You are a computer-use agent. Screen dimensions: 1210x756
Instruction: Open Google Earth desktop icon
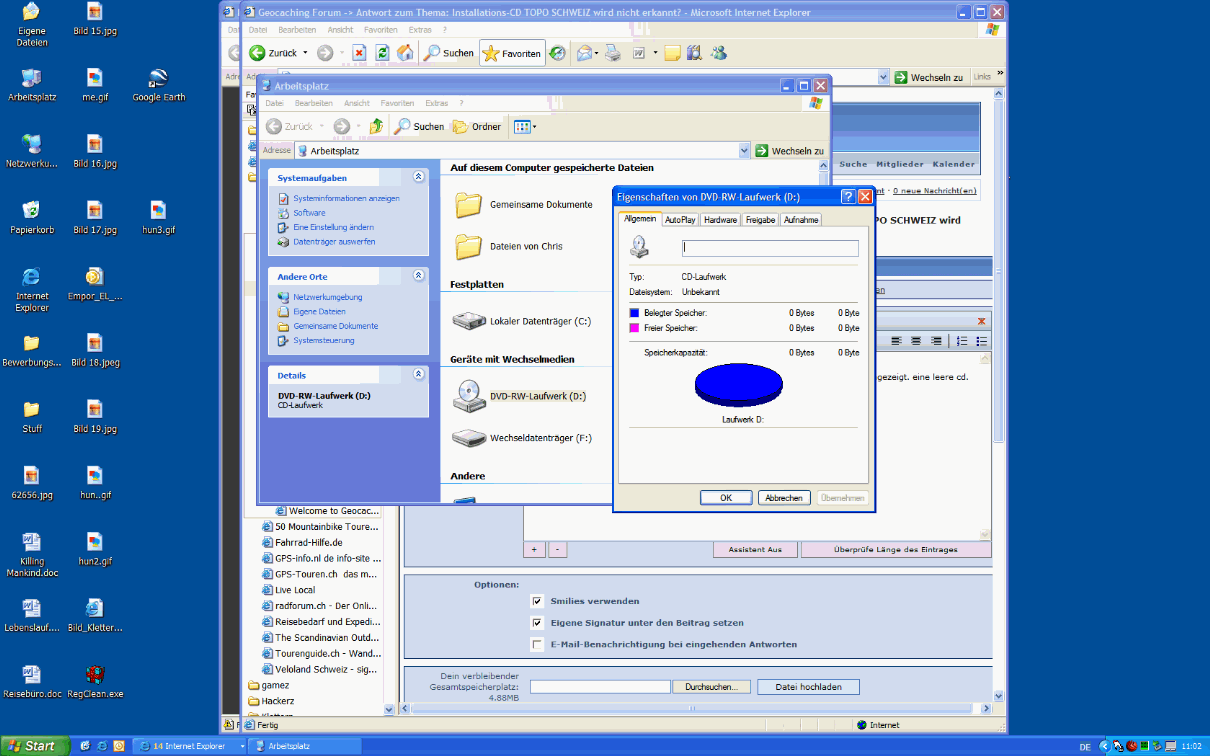158,78
